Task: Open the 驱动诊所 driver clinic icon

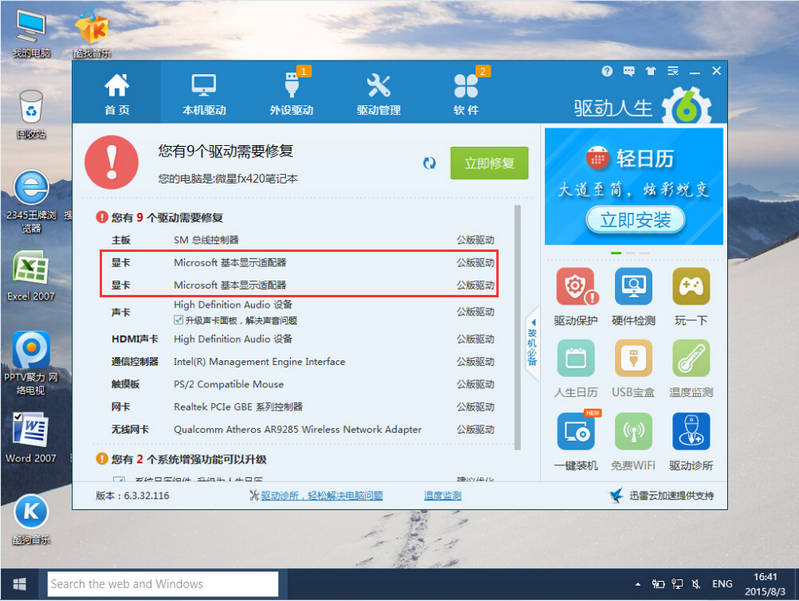Action: (691, 441)
